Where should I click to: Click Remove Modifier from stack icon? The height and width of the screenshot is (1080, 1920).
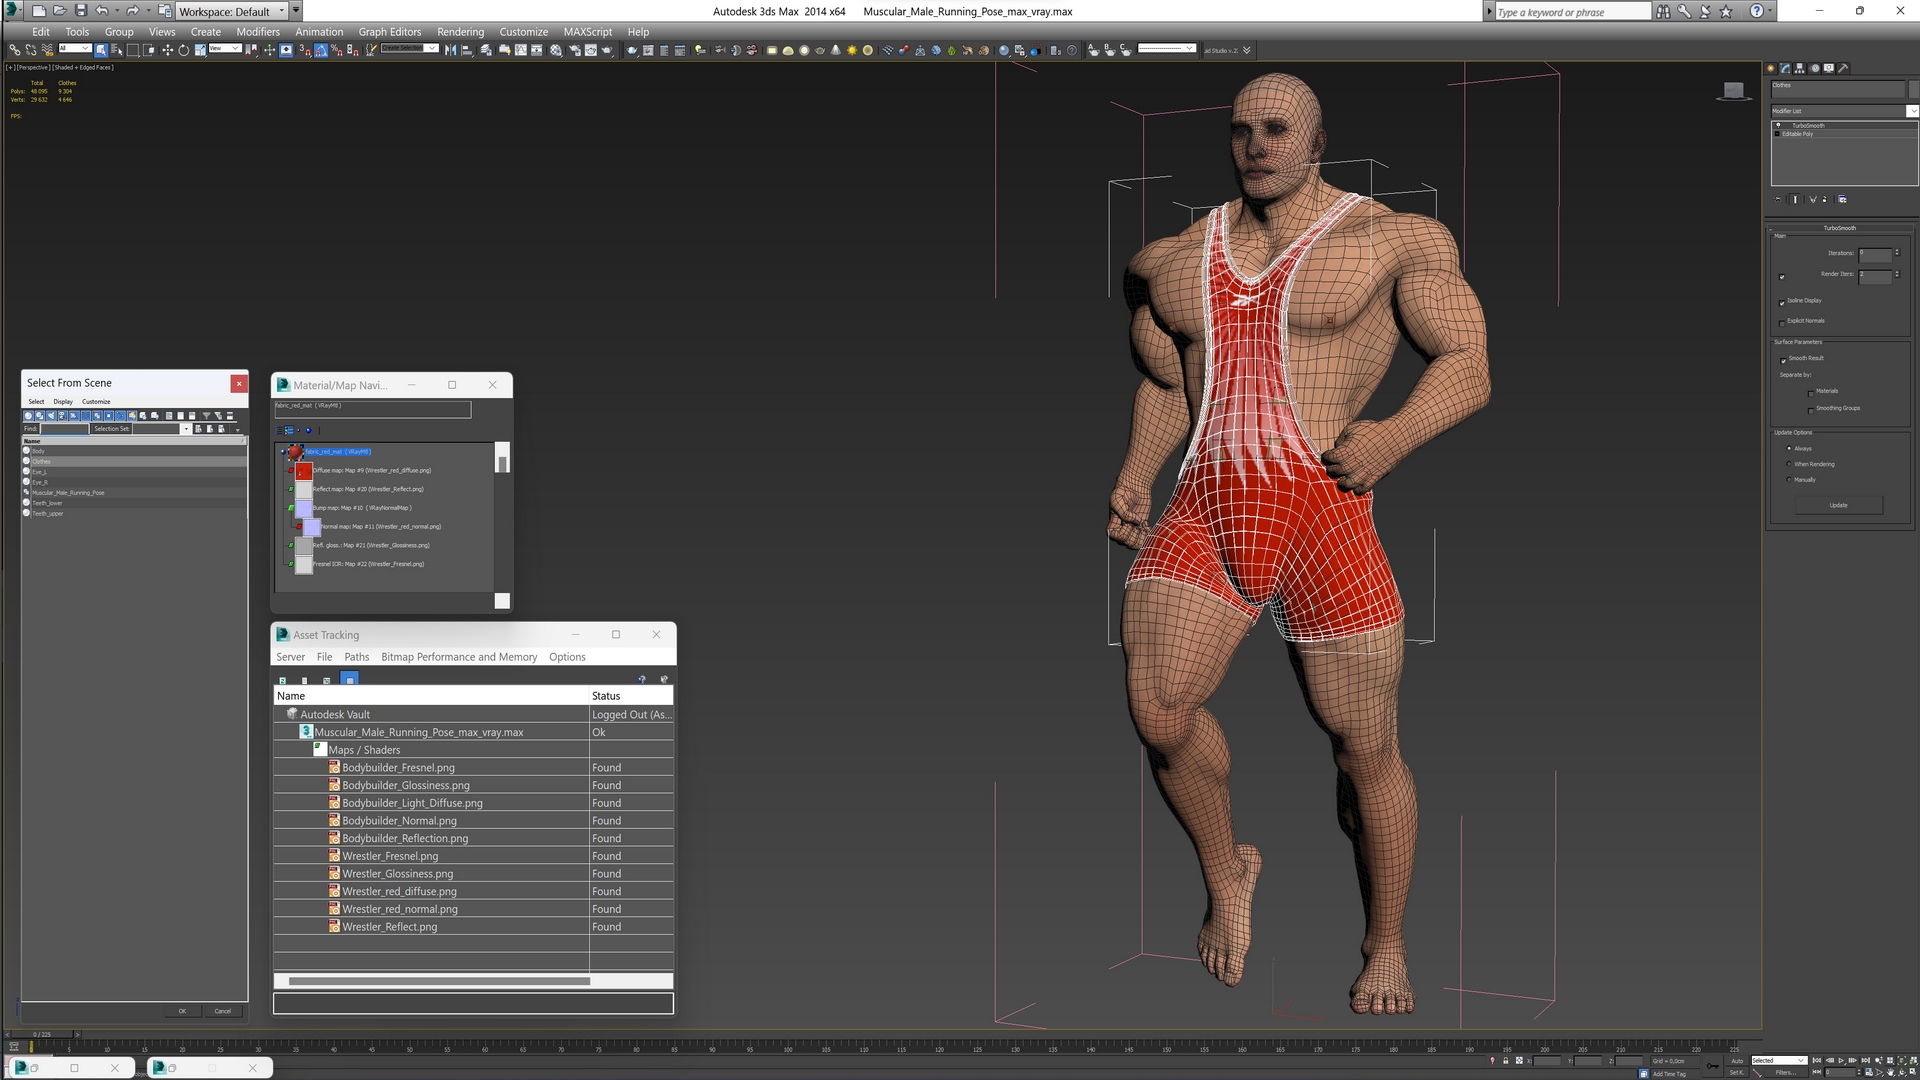[x=1825, y=199]
